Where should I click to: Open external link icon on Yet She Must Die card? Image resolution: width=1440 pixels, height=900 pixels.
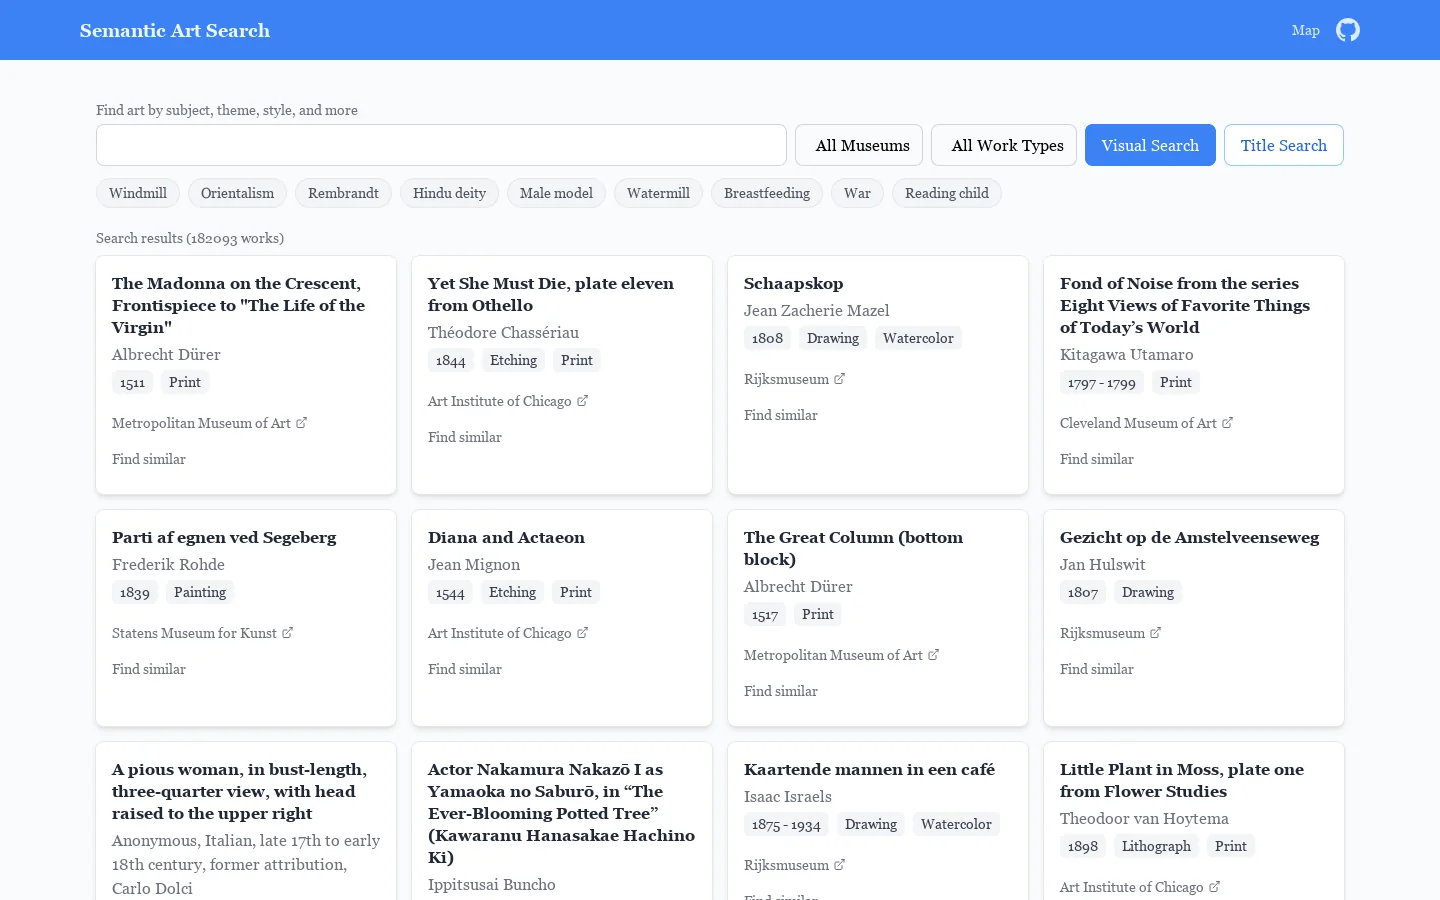(582, 401)
